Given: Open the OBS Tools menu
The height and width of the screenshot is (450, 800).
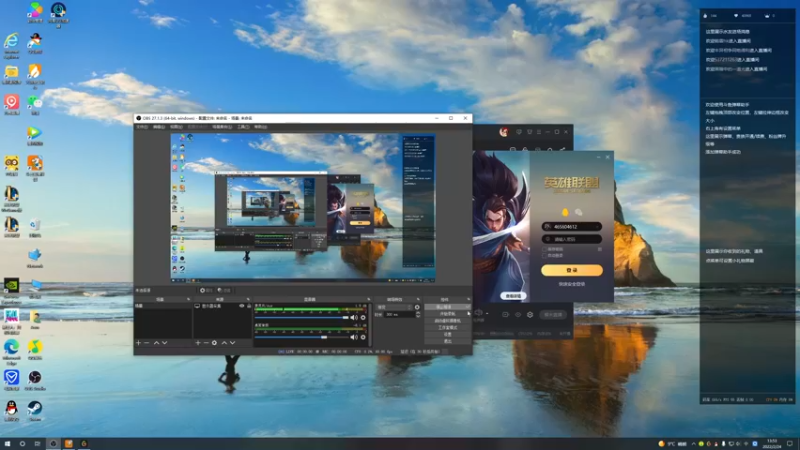Looking at the screenshot, I should tap(243, 127).
